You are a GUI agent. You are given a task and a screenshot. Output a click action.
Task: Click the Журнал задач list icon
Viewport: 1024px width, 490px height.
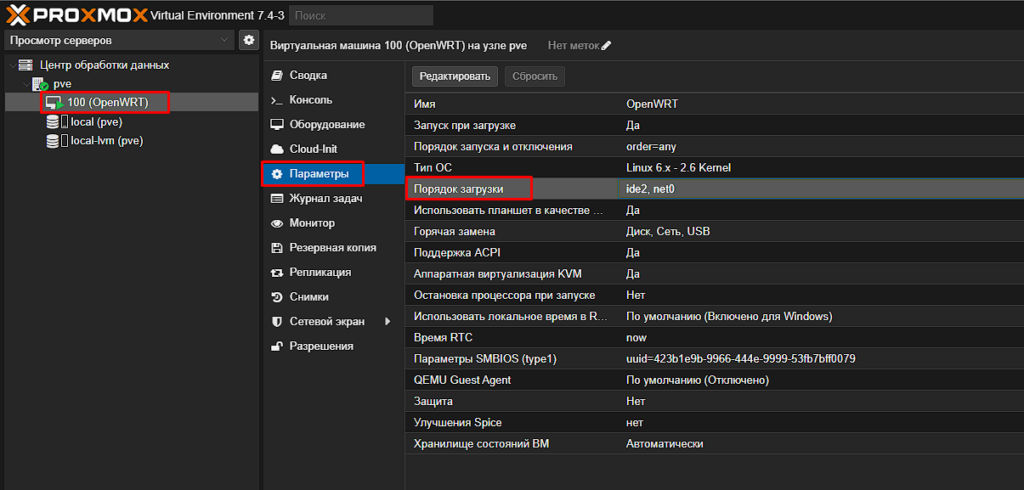277,199
